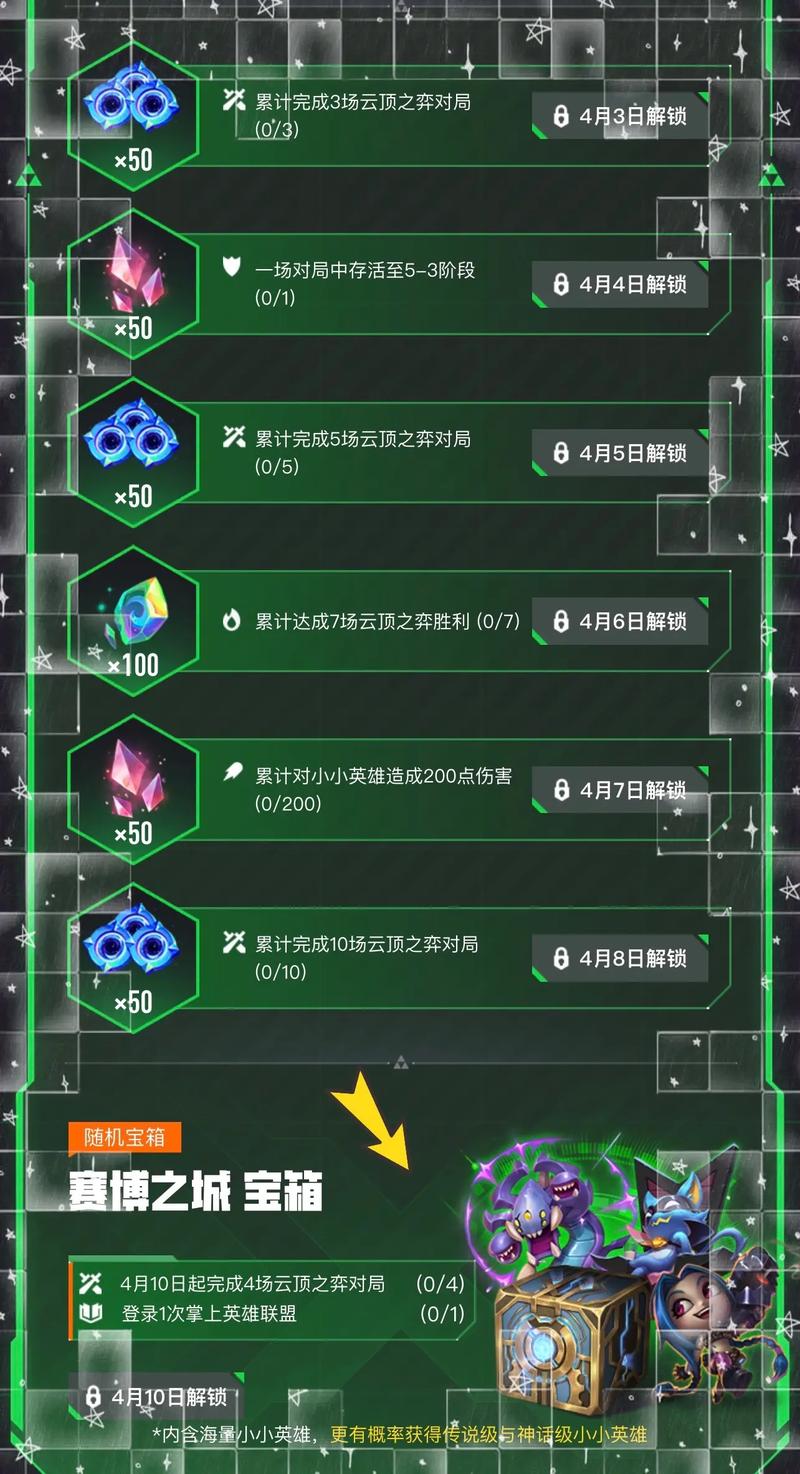Image resolution: width=800 pixels, height=1474 pixels.
Task: Select the 4月6日解锁 locked button
Action: tap(621, 621)
